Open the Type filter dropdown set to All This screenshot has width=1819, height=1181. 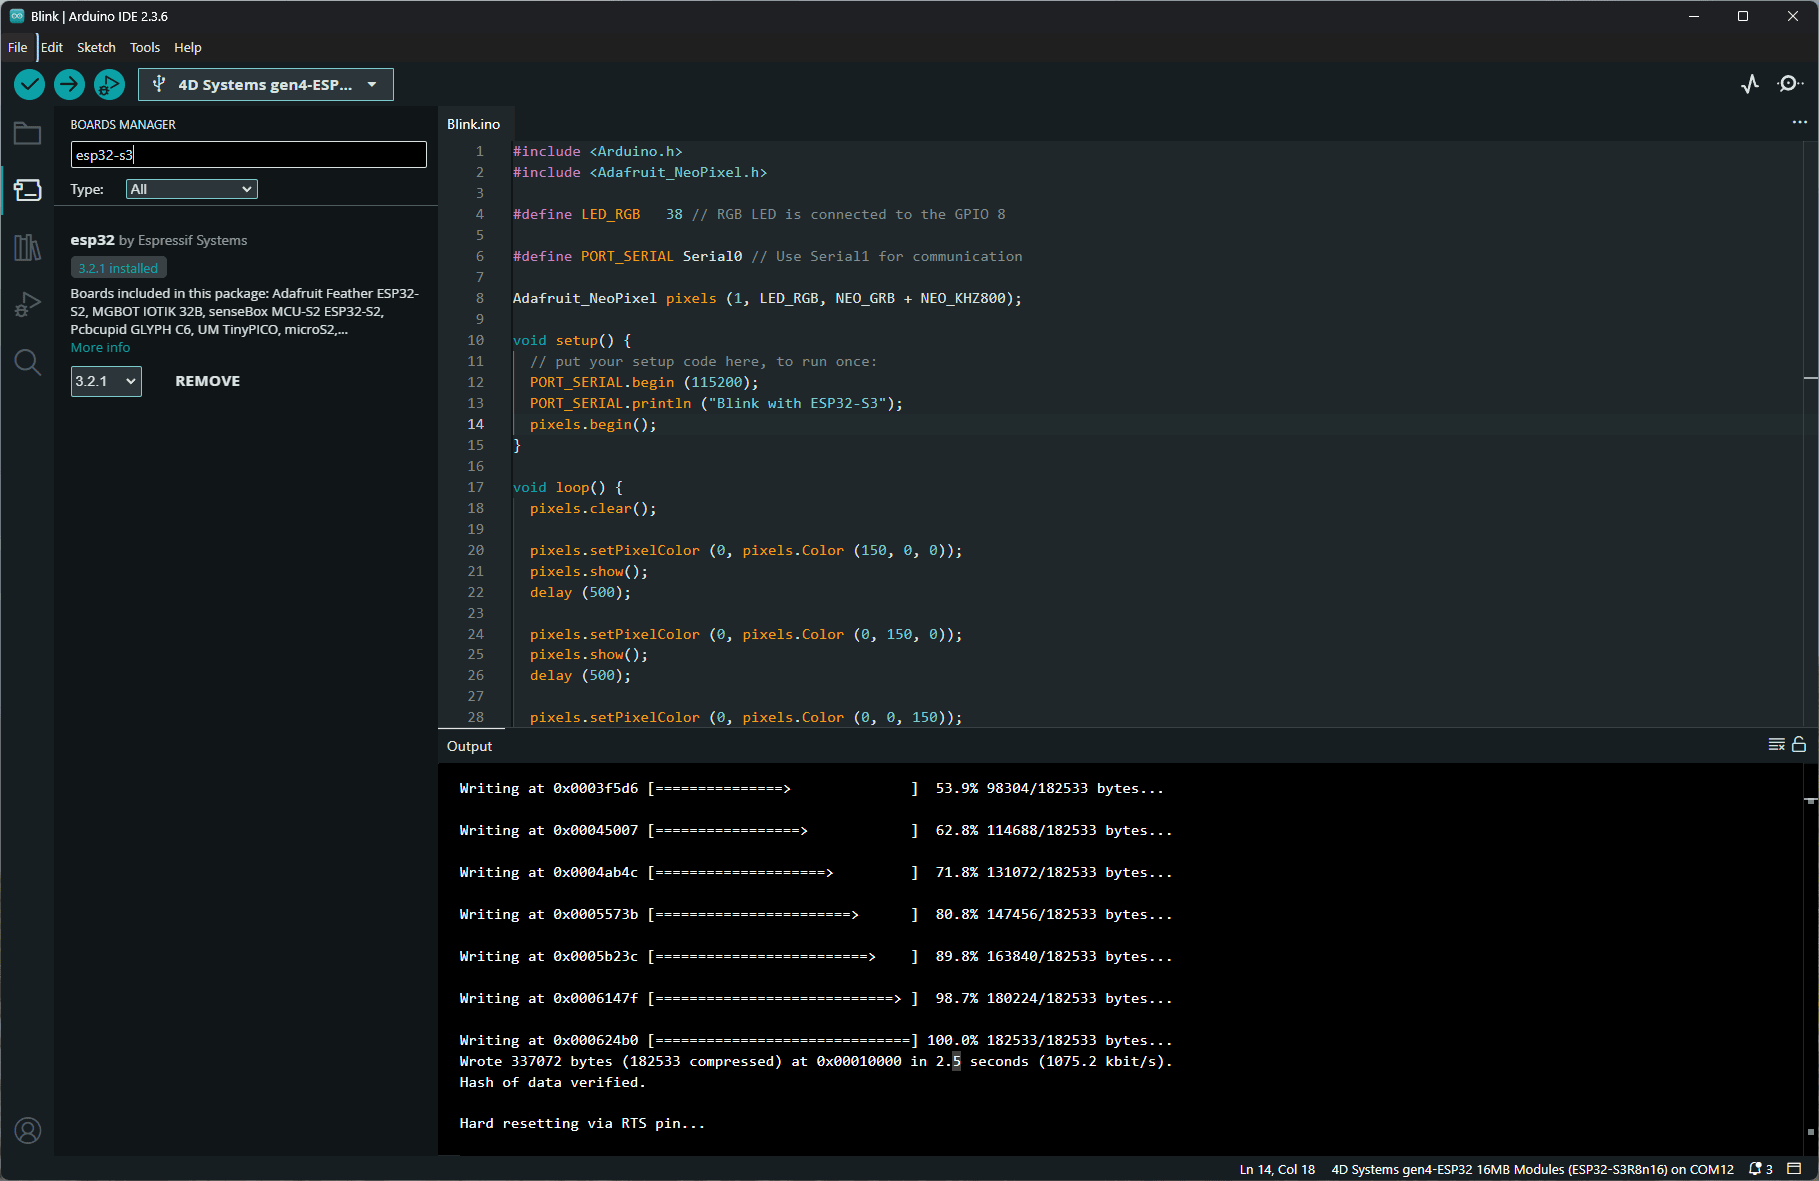[x=192, y=189]
